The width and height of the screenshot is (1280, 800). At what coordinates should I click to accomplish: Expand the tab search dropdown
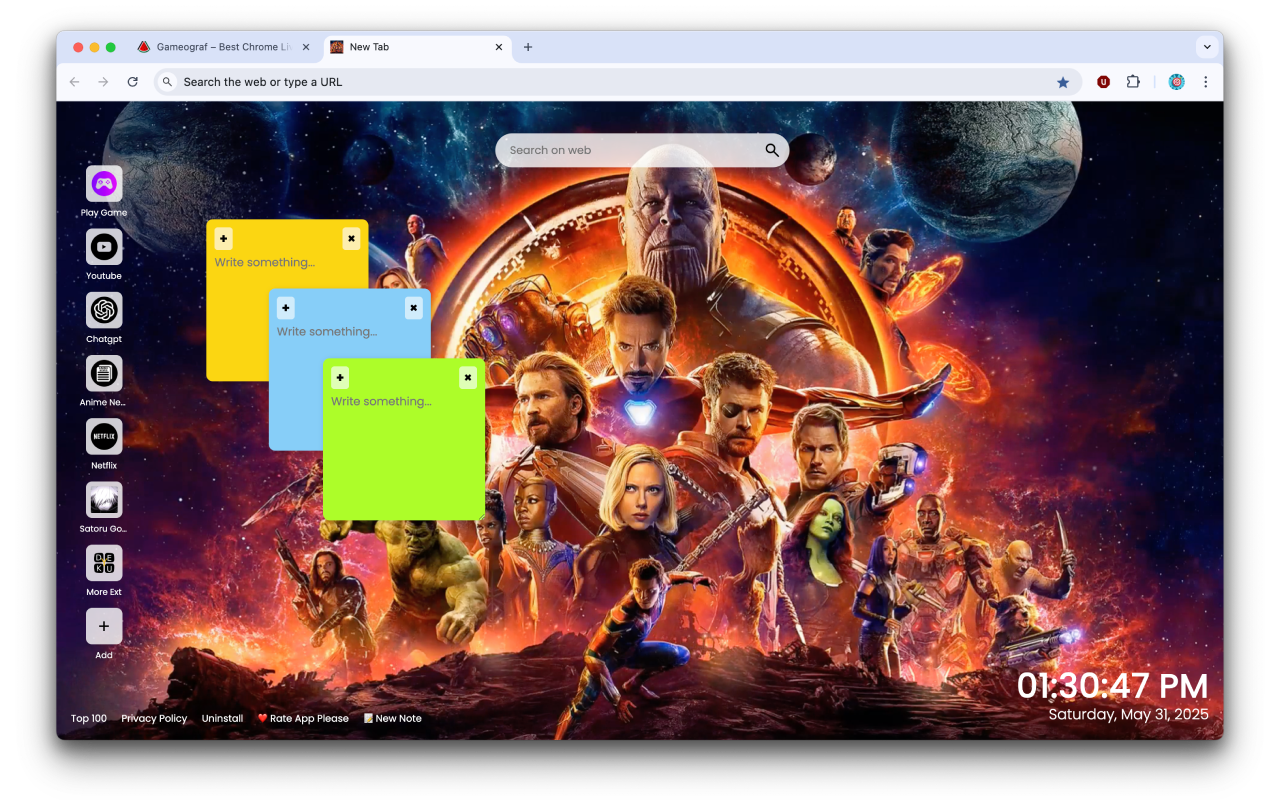pos(1207,47)
